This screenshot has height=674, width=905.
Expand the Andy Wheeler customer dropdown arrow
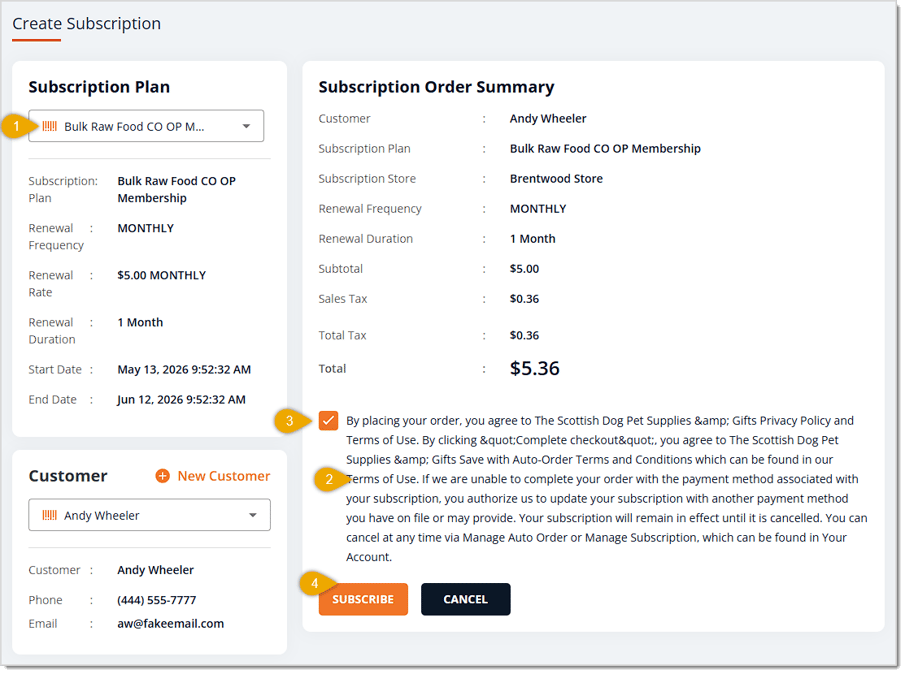coord(252,515)
